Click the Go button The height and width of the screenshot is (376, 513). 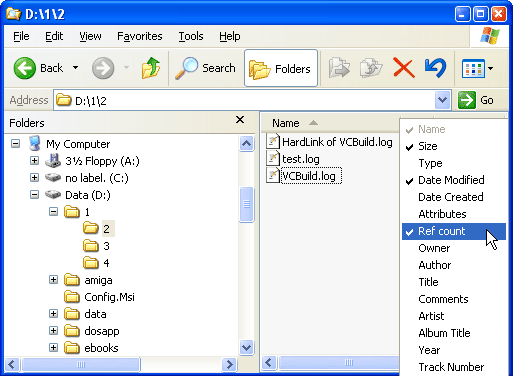click(476, 100)
